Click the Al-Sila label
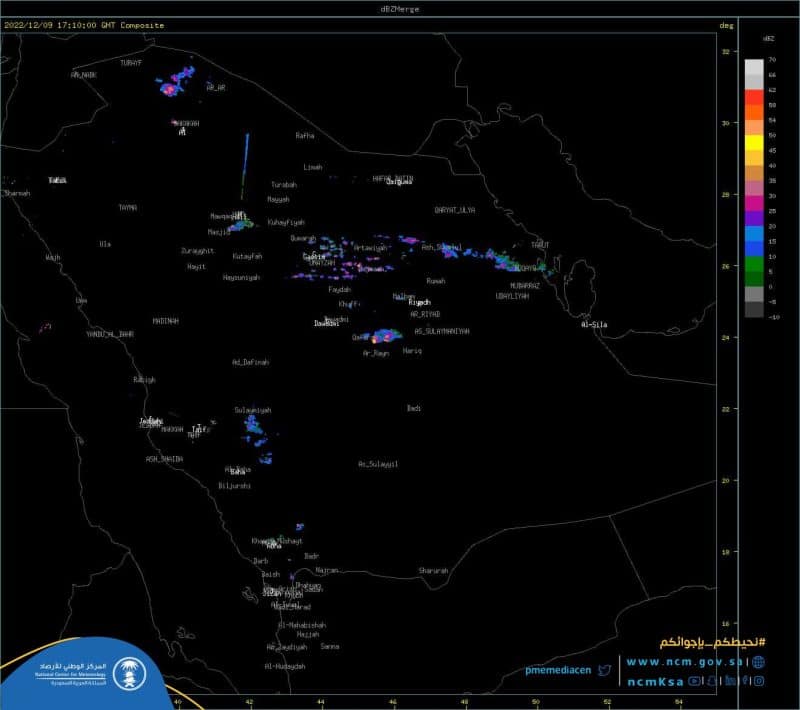The width and height of the screenshot is (800, 710). click(594, 324)
